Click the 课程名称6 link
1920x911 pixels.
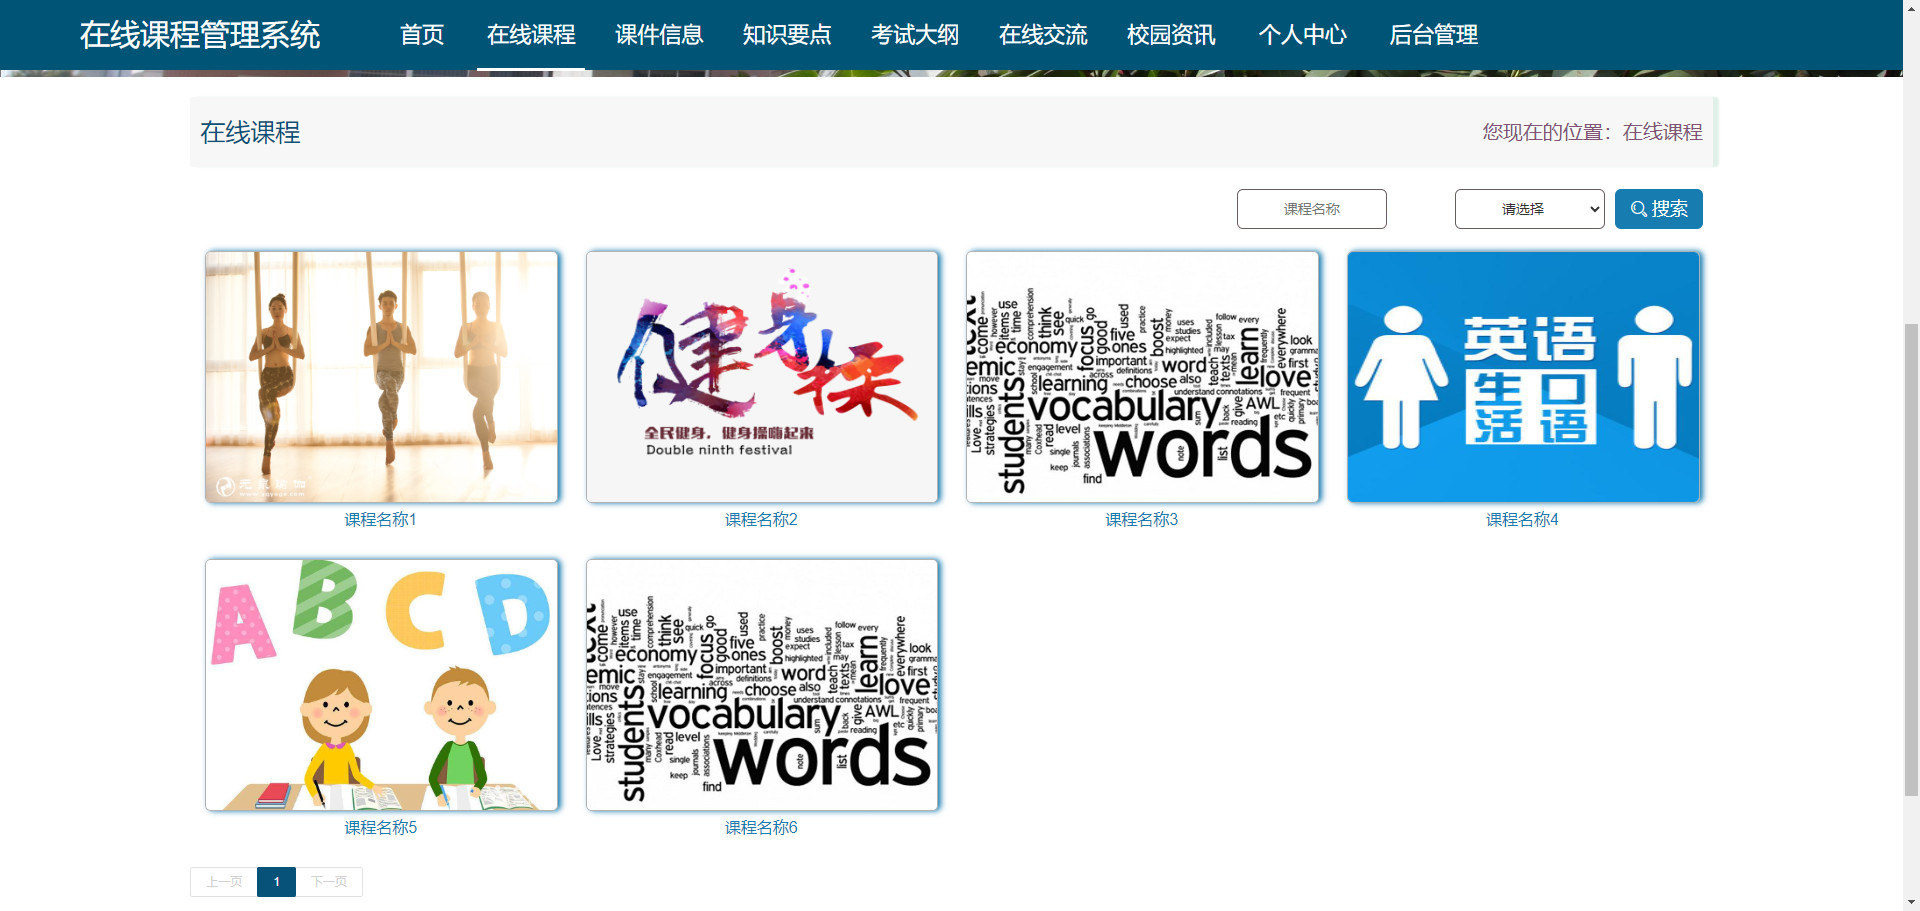761,828
